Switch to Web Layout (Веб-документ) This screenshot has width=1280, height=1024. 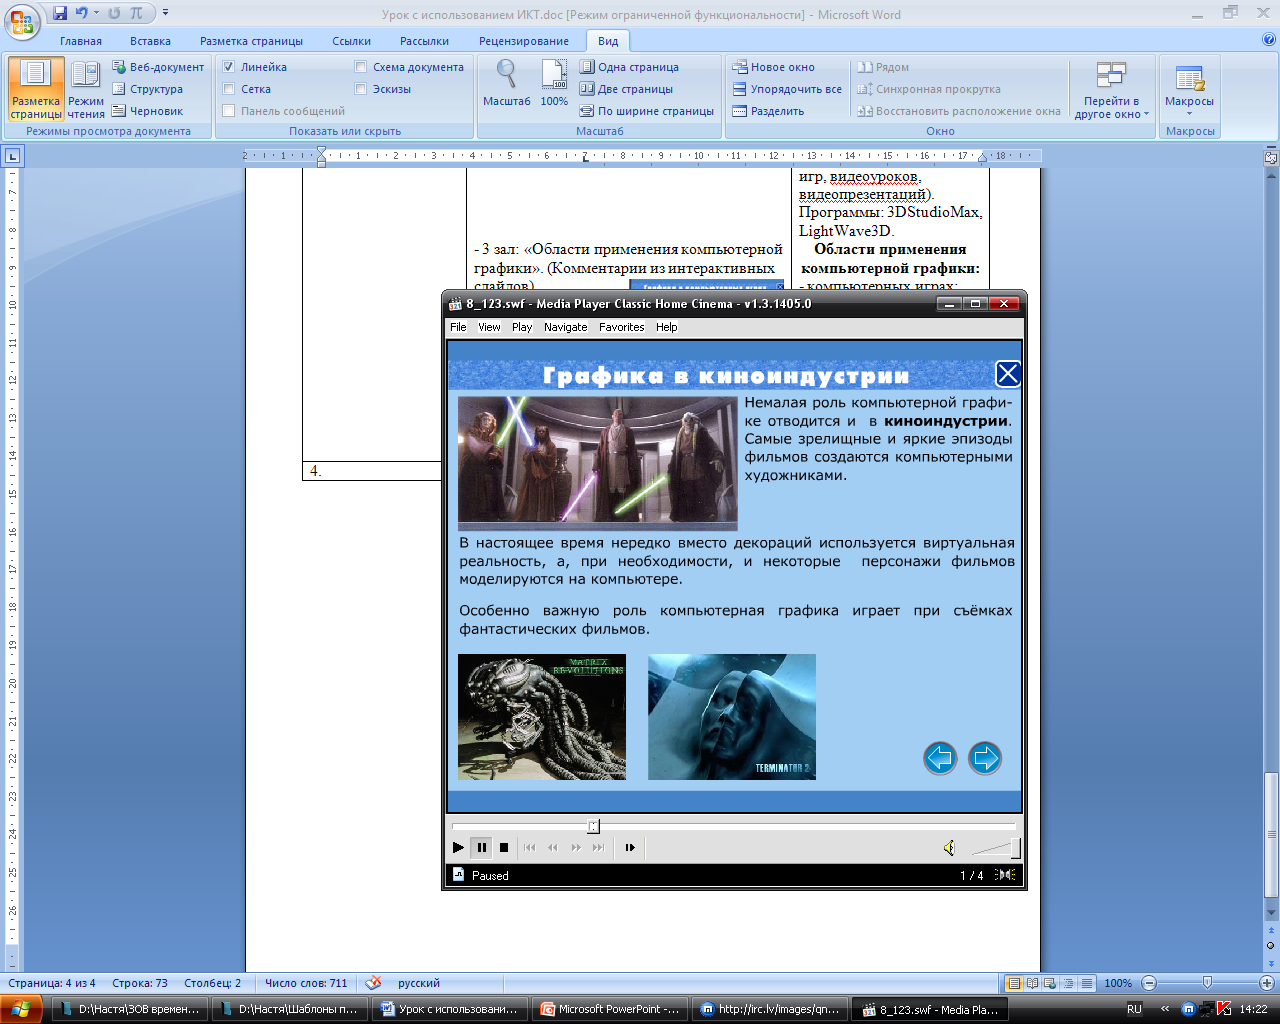click(158, 67)
